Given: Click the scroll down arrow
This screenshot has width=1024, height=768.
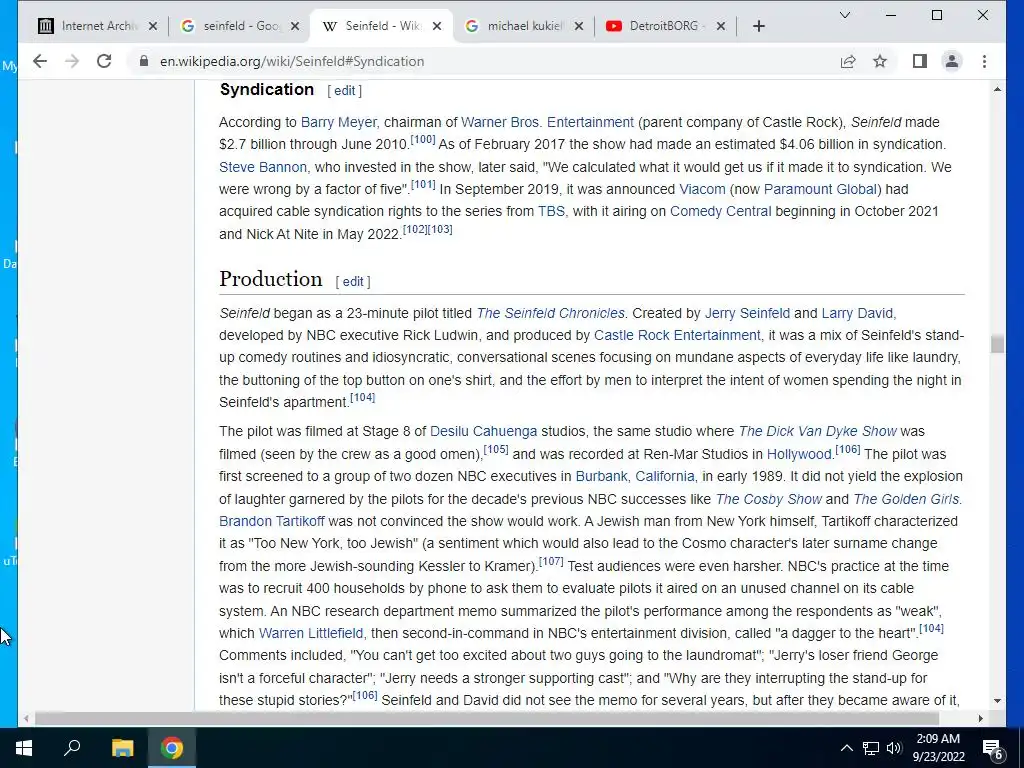Looking at the screenshot, I should [x=997, y=701].
